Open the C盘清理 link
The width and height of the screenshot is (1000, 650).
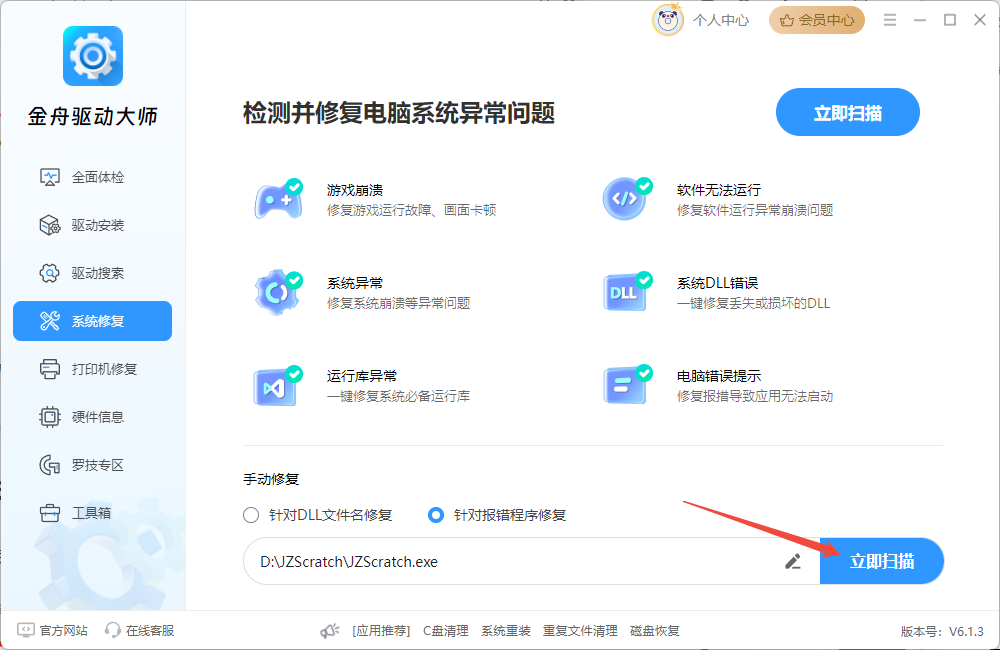click(446, 631)
